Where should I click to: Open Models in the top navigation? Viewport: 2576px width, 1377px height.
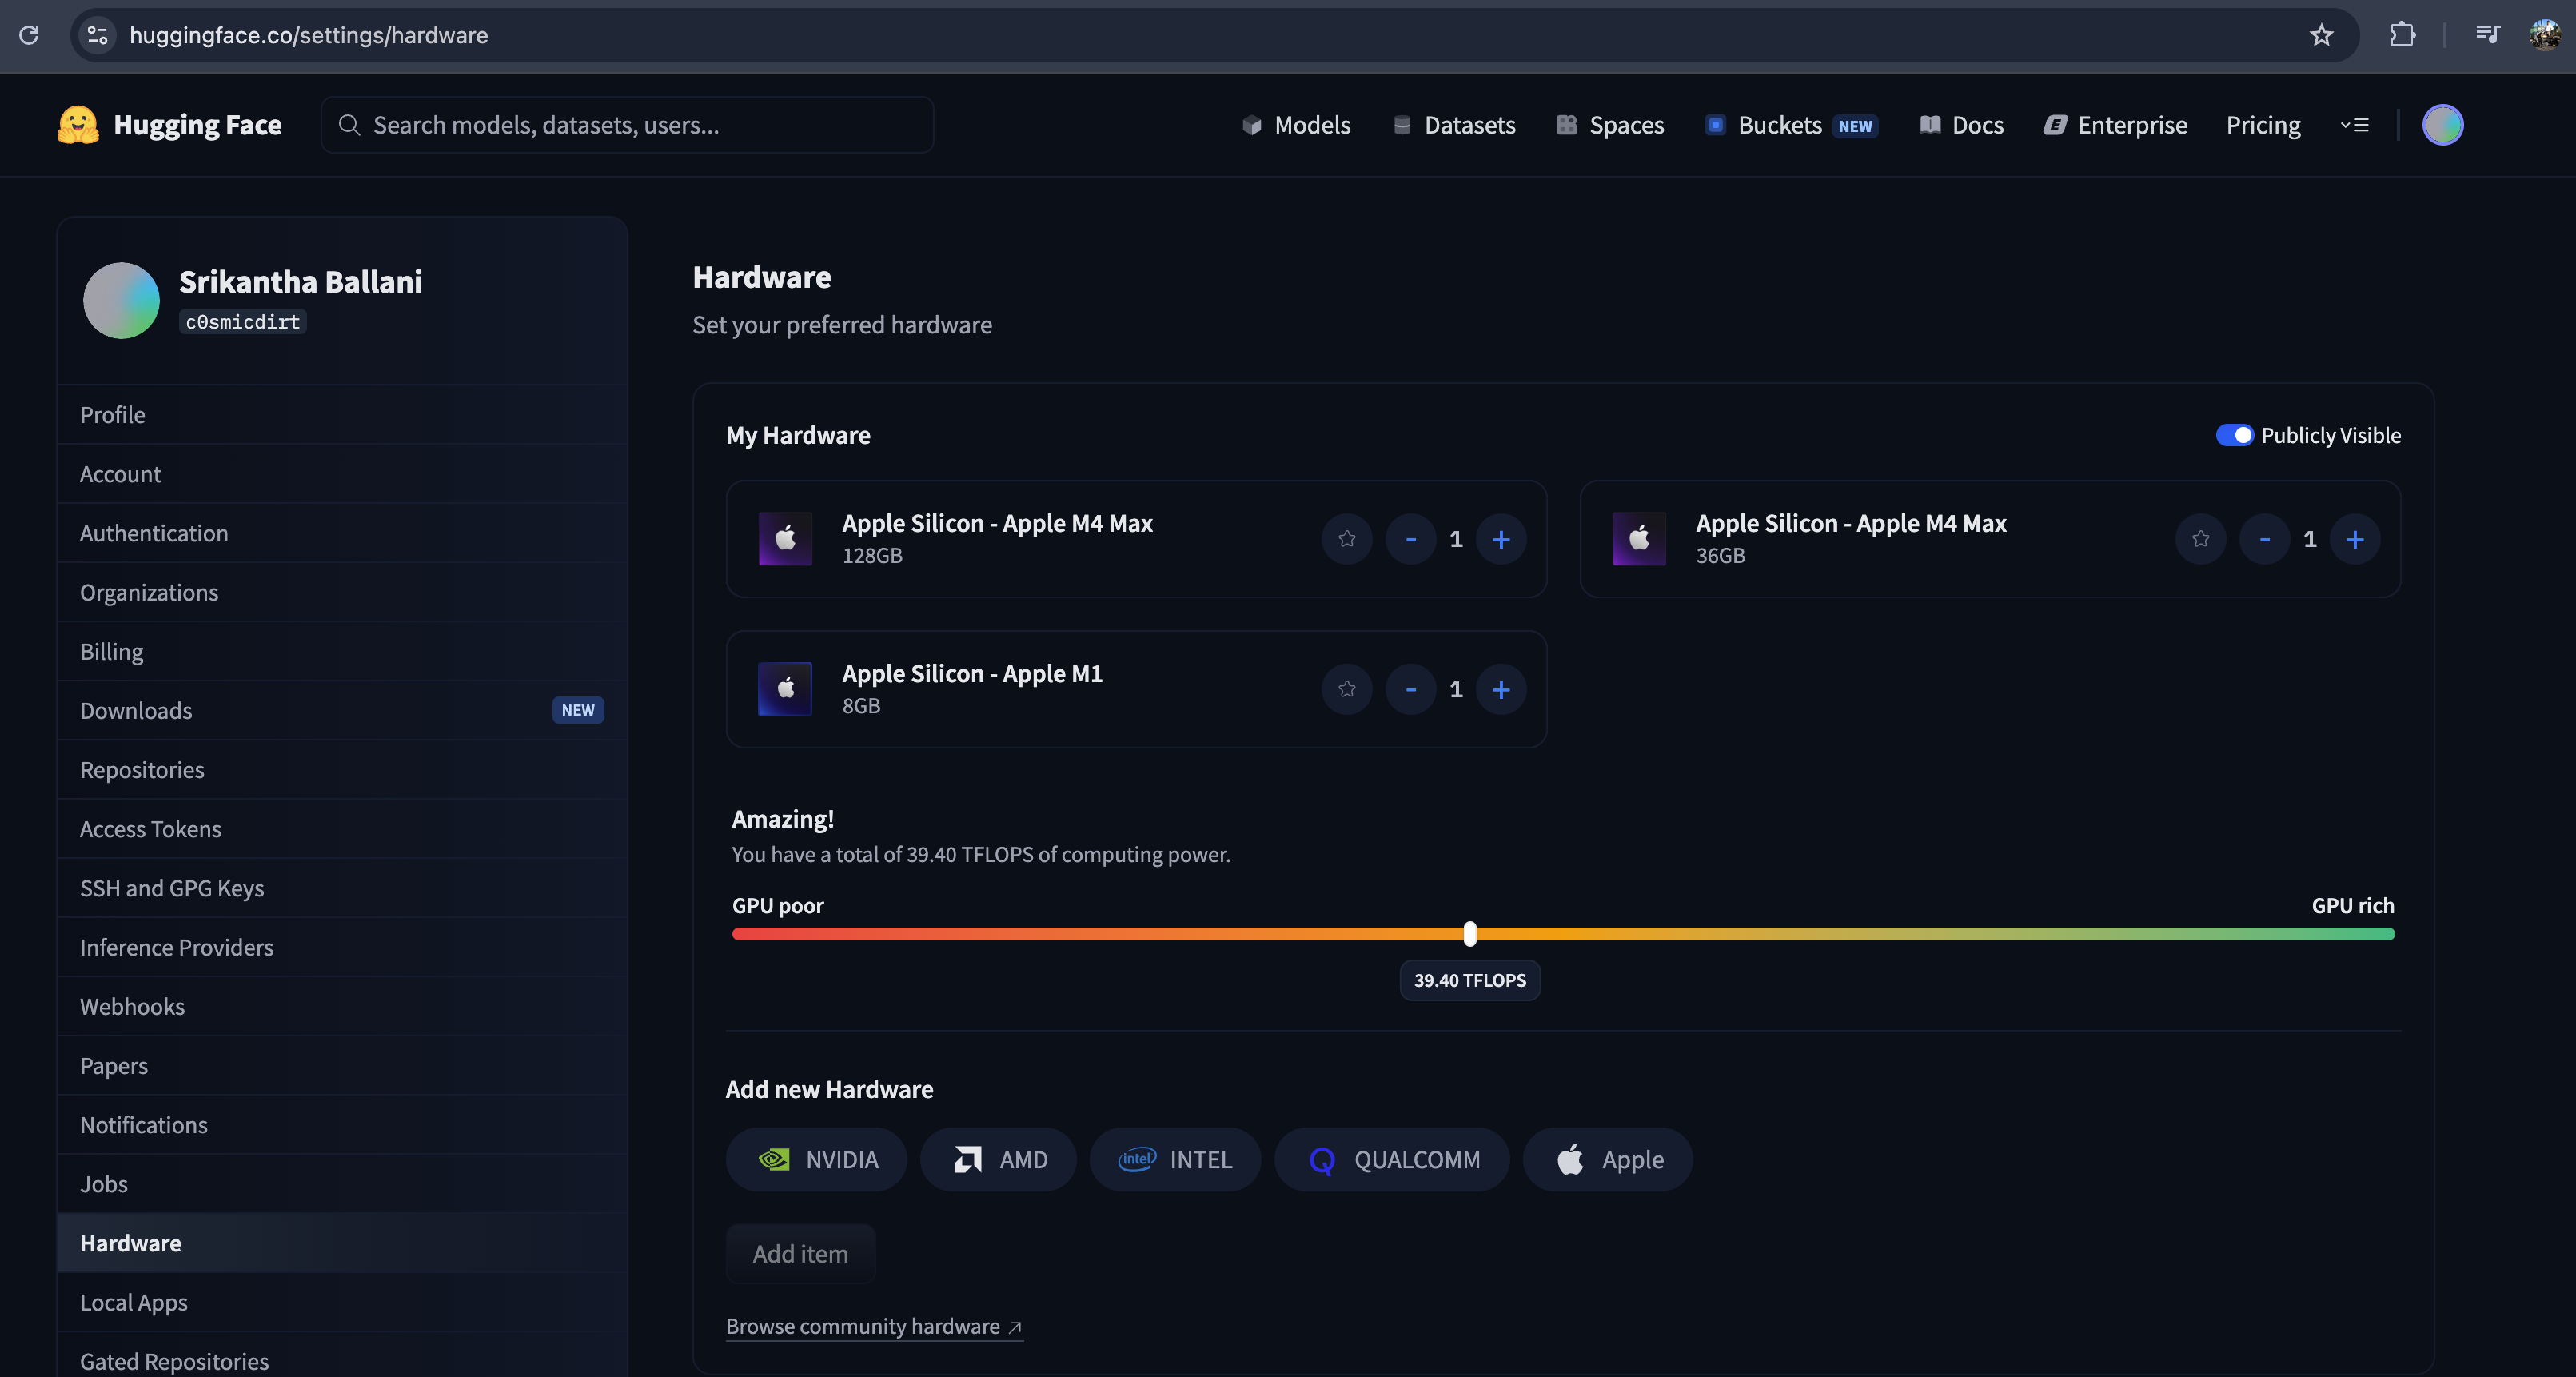[1296, 125]
